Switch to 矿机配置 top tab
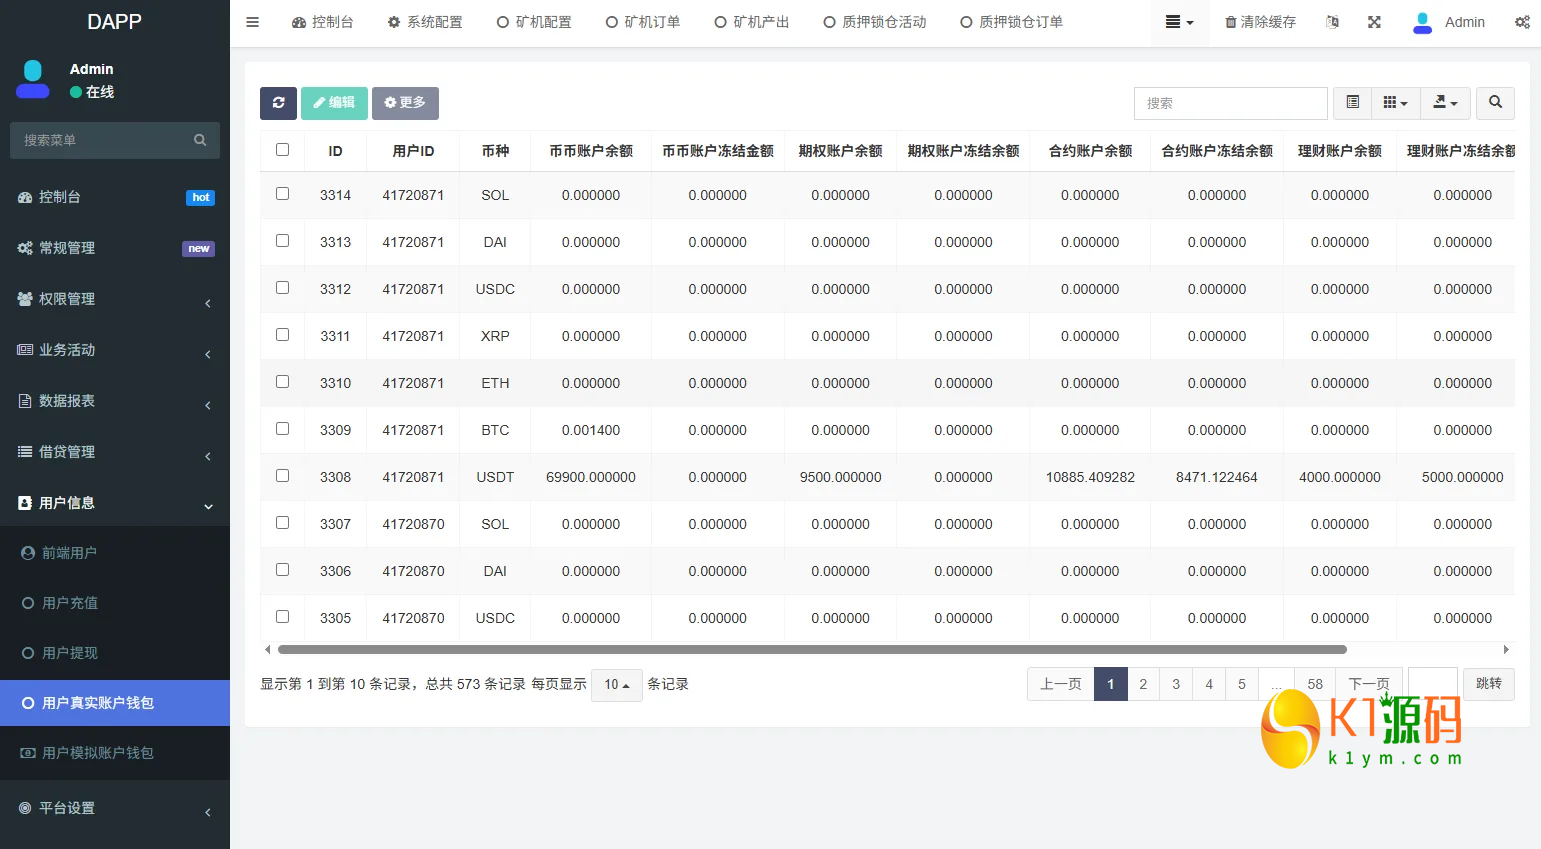Screen dimensions: 1541x849 tap(534, 22)
